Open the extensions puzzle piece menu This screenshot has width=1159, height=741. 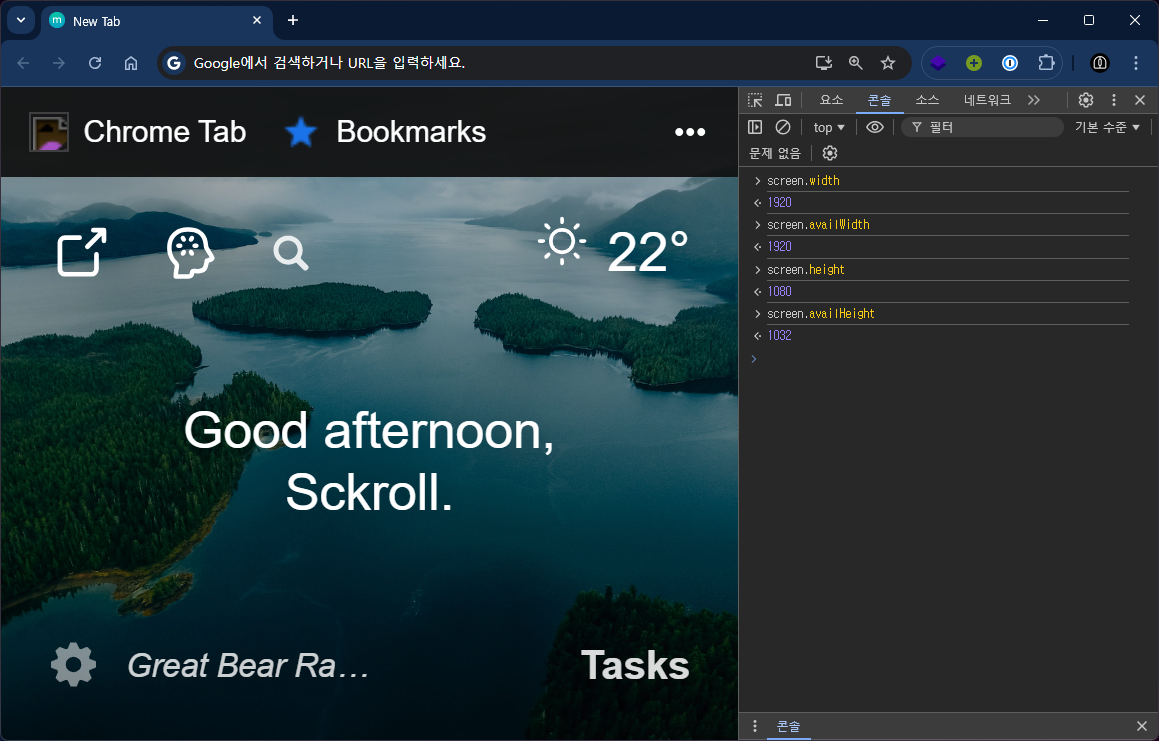(x=1046, y=63)
